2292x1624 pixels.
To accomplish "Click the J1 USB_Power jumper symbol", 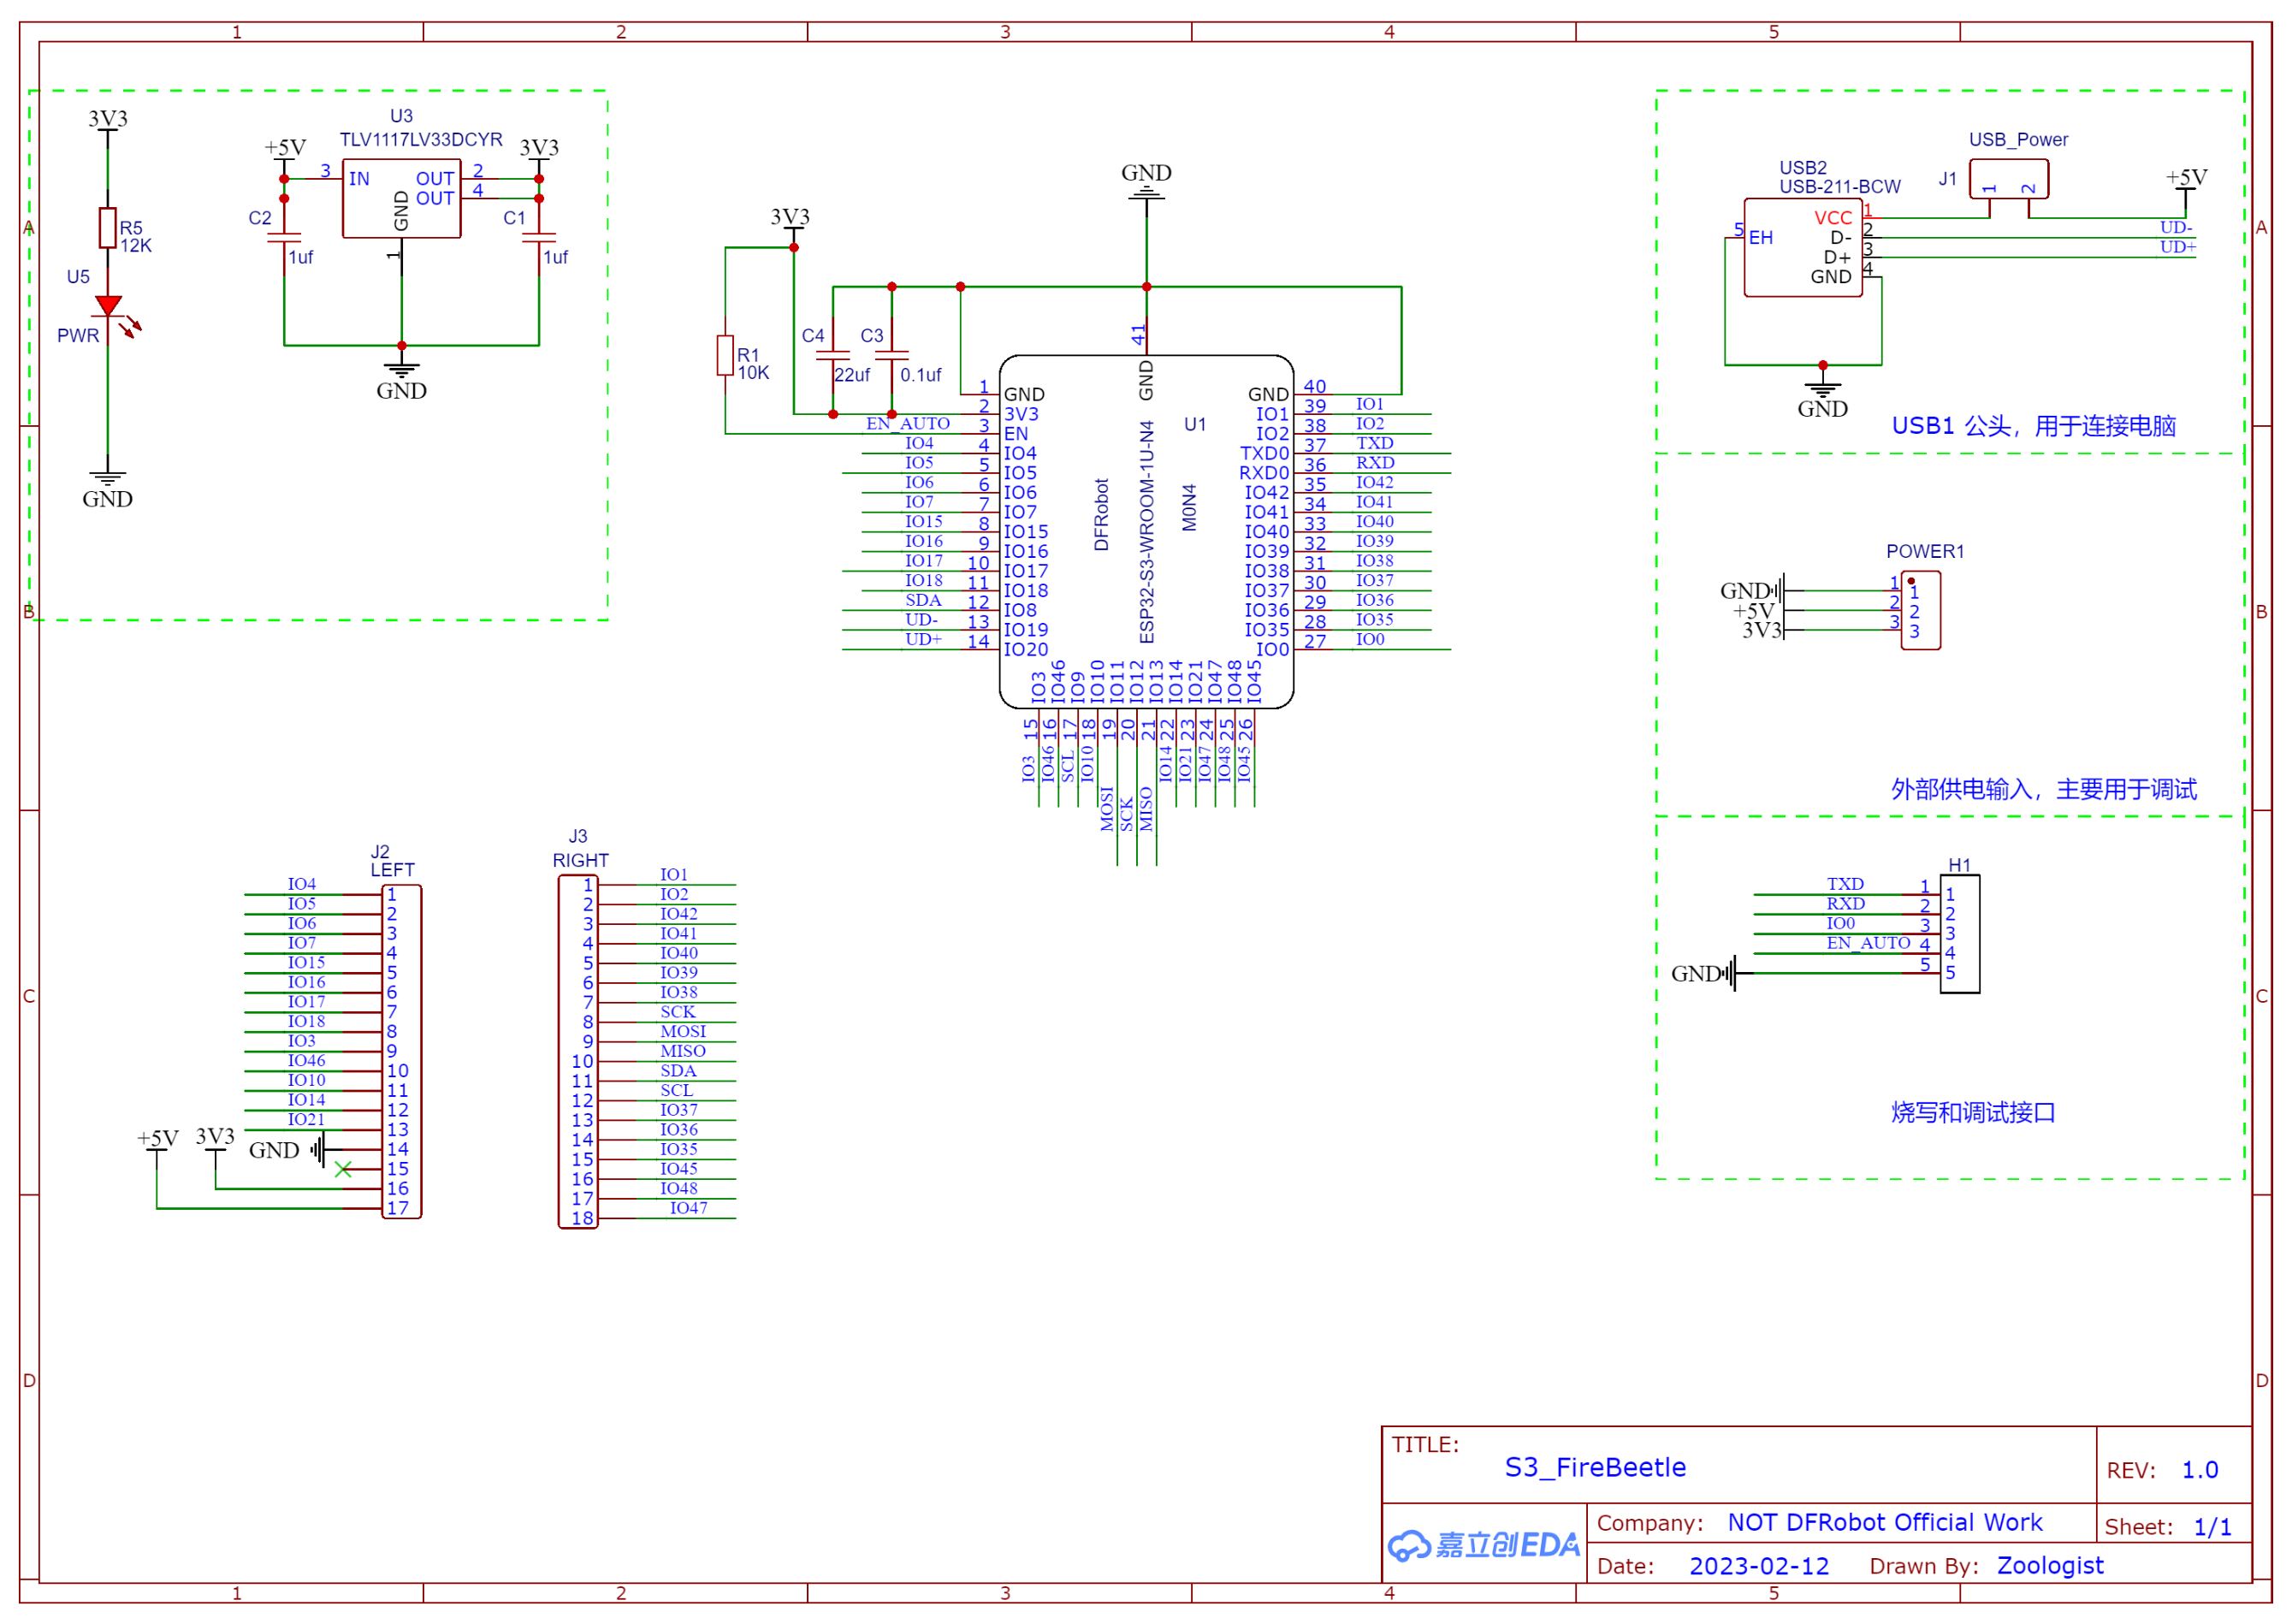I will 2007,179.
